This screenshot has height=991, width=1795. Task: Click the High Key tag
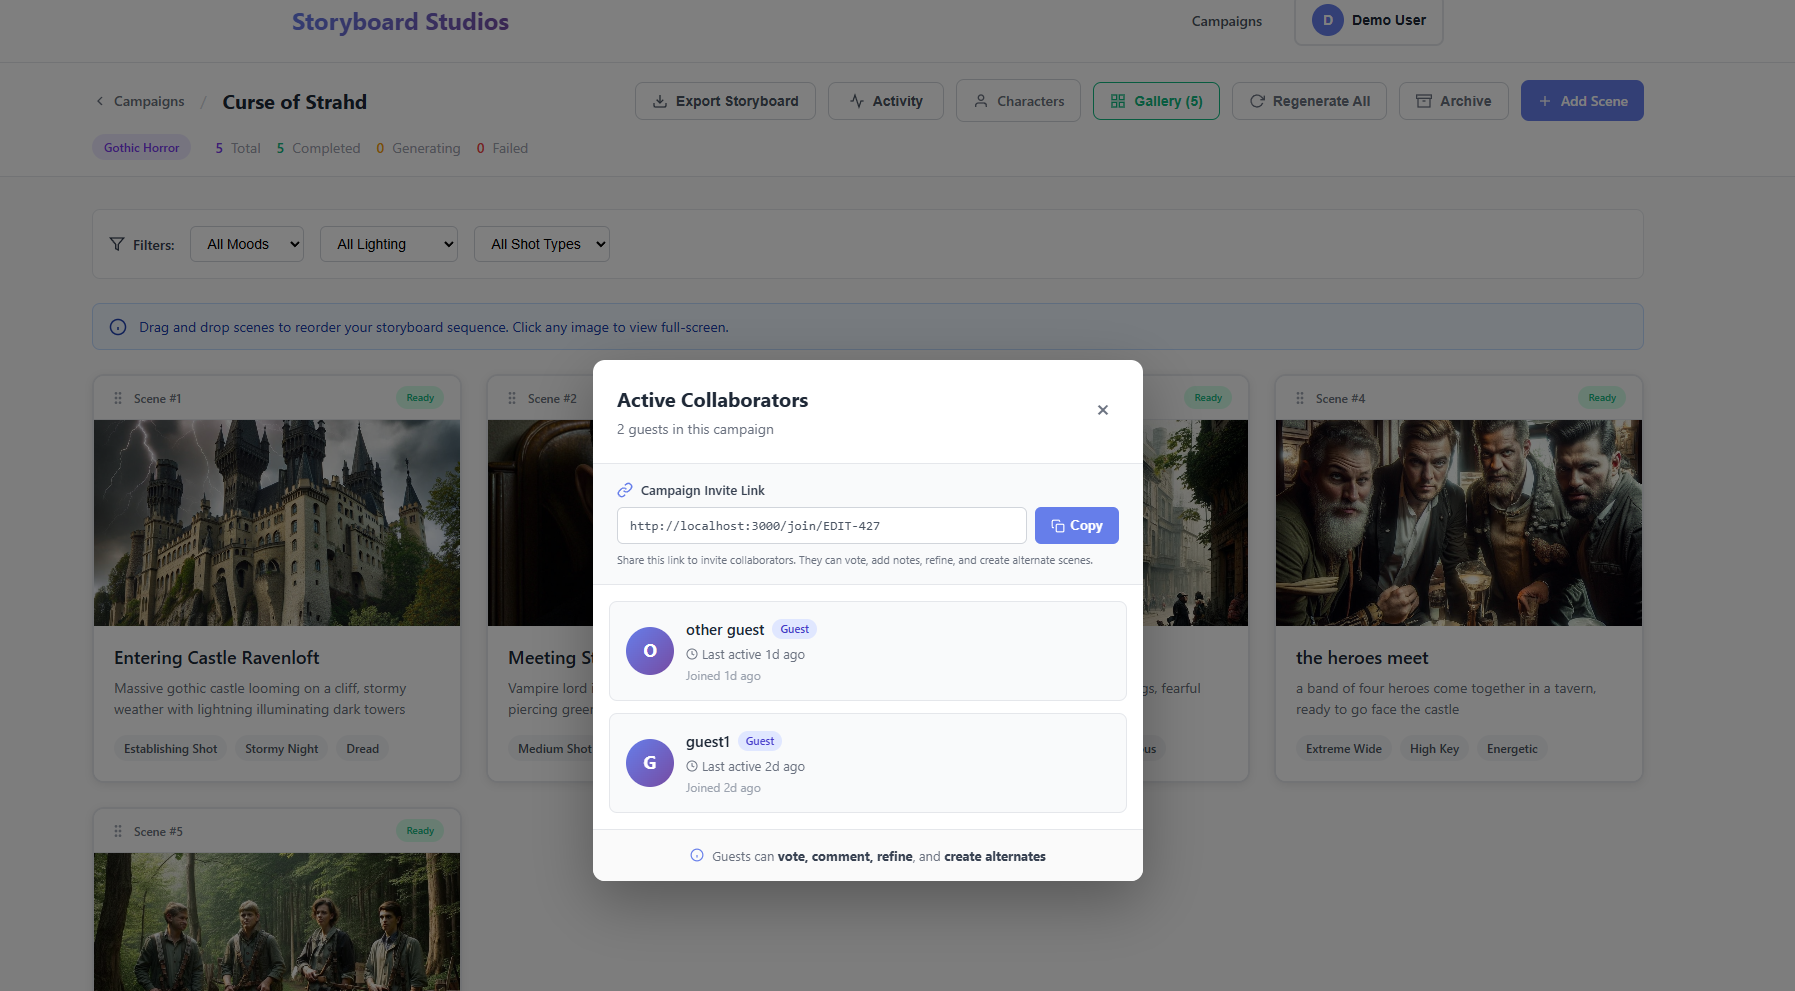(1434, 749)
